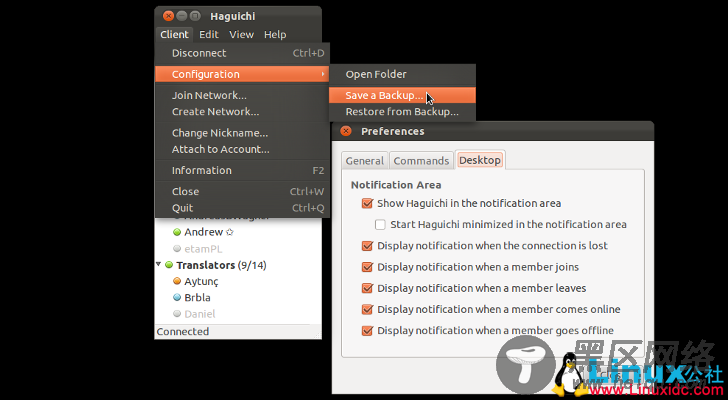728x400 pixels.
Task: Select member Andrew in the list
Action: click(203, 232)
